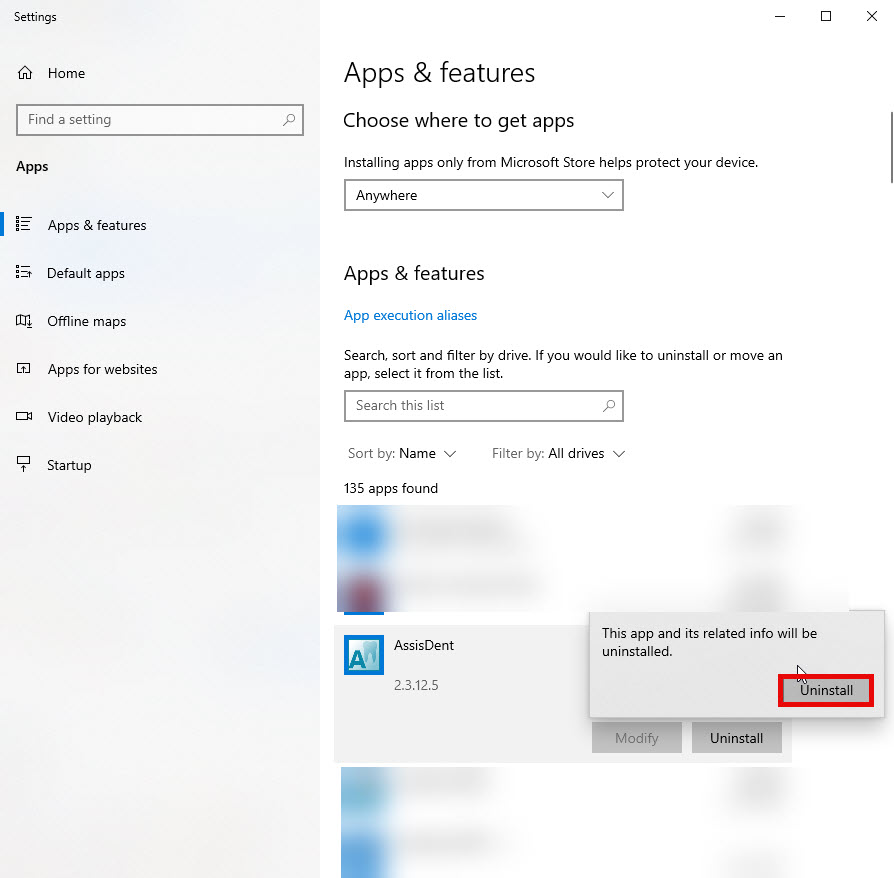Click the Video playback camera icon
The image size is (894, 878).
(24, 416)
